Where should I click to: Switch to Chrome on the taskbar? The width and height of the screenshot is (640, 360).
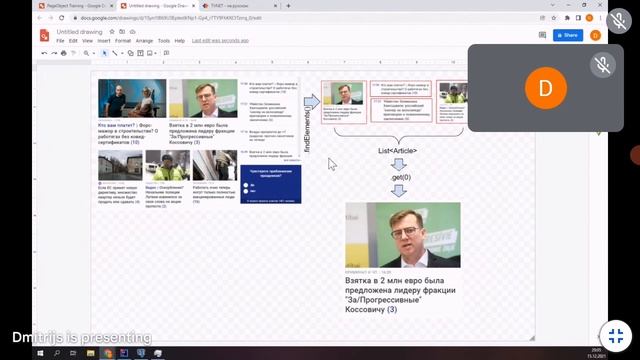coord(108,353)
